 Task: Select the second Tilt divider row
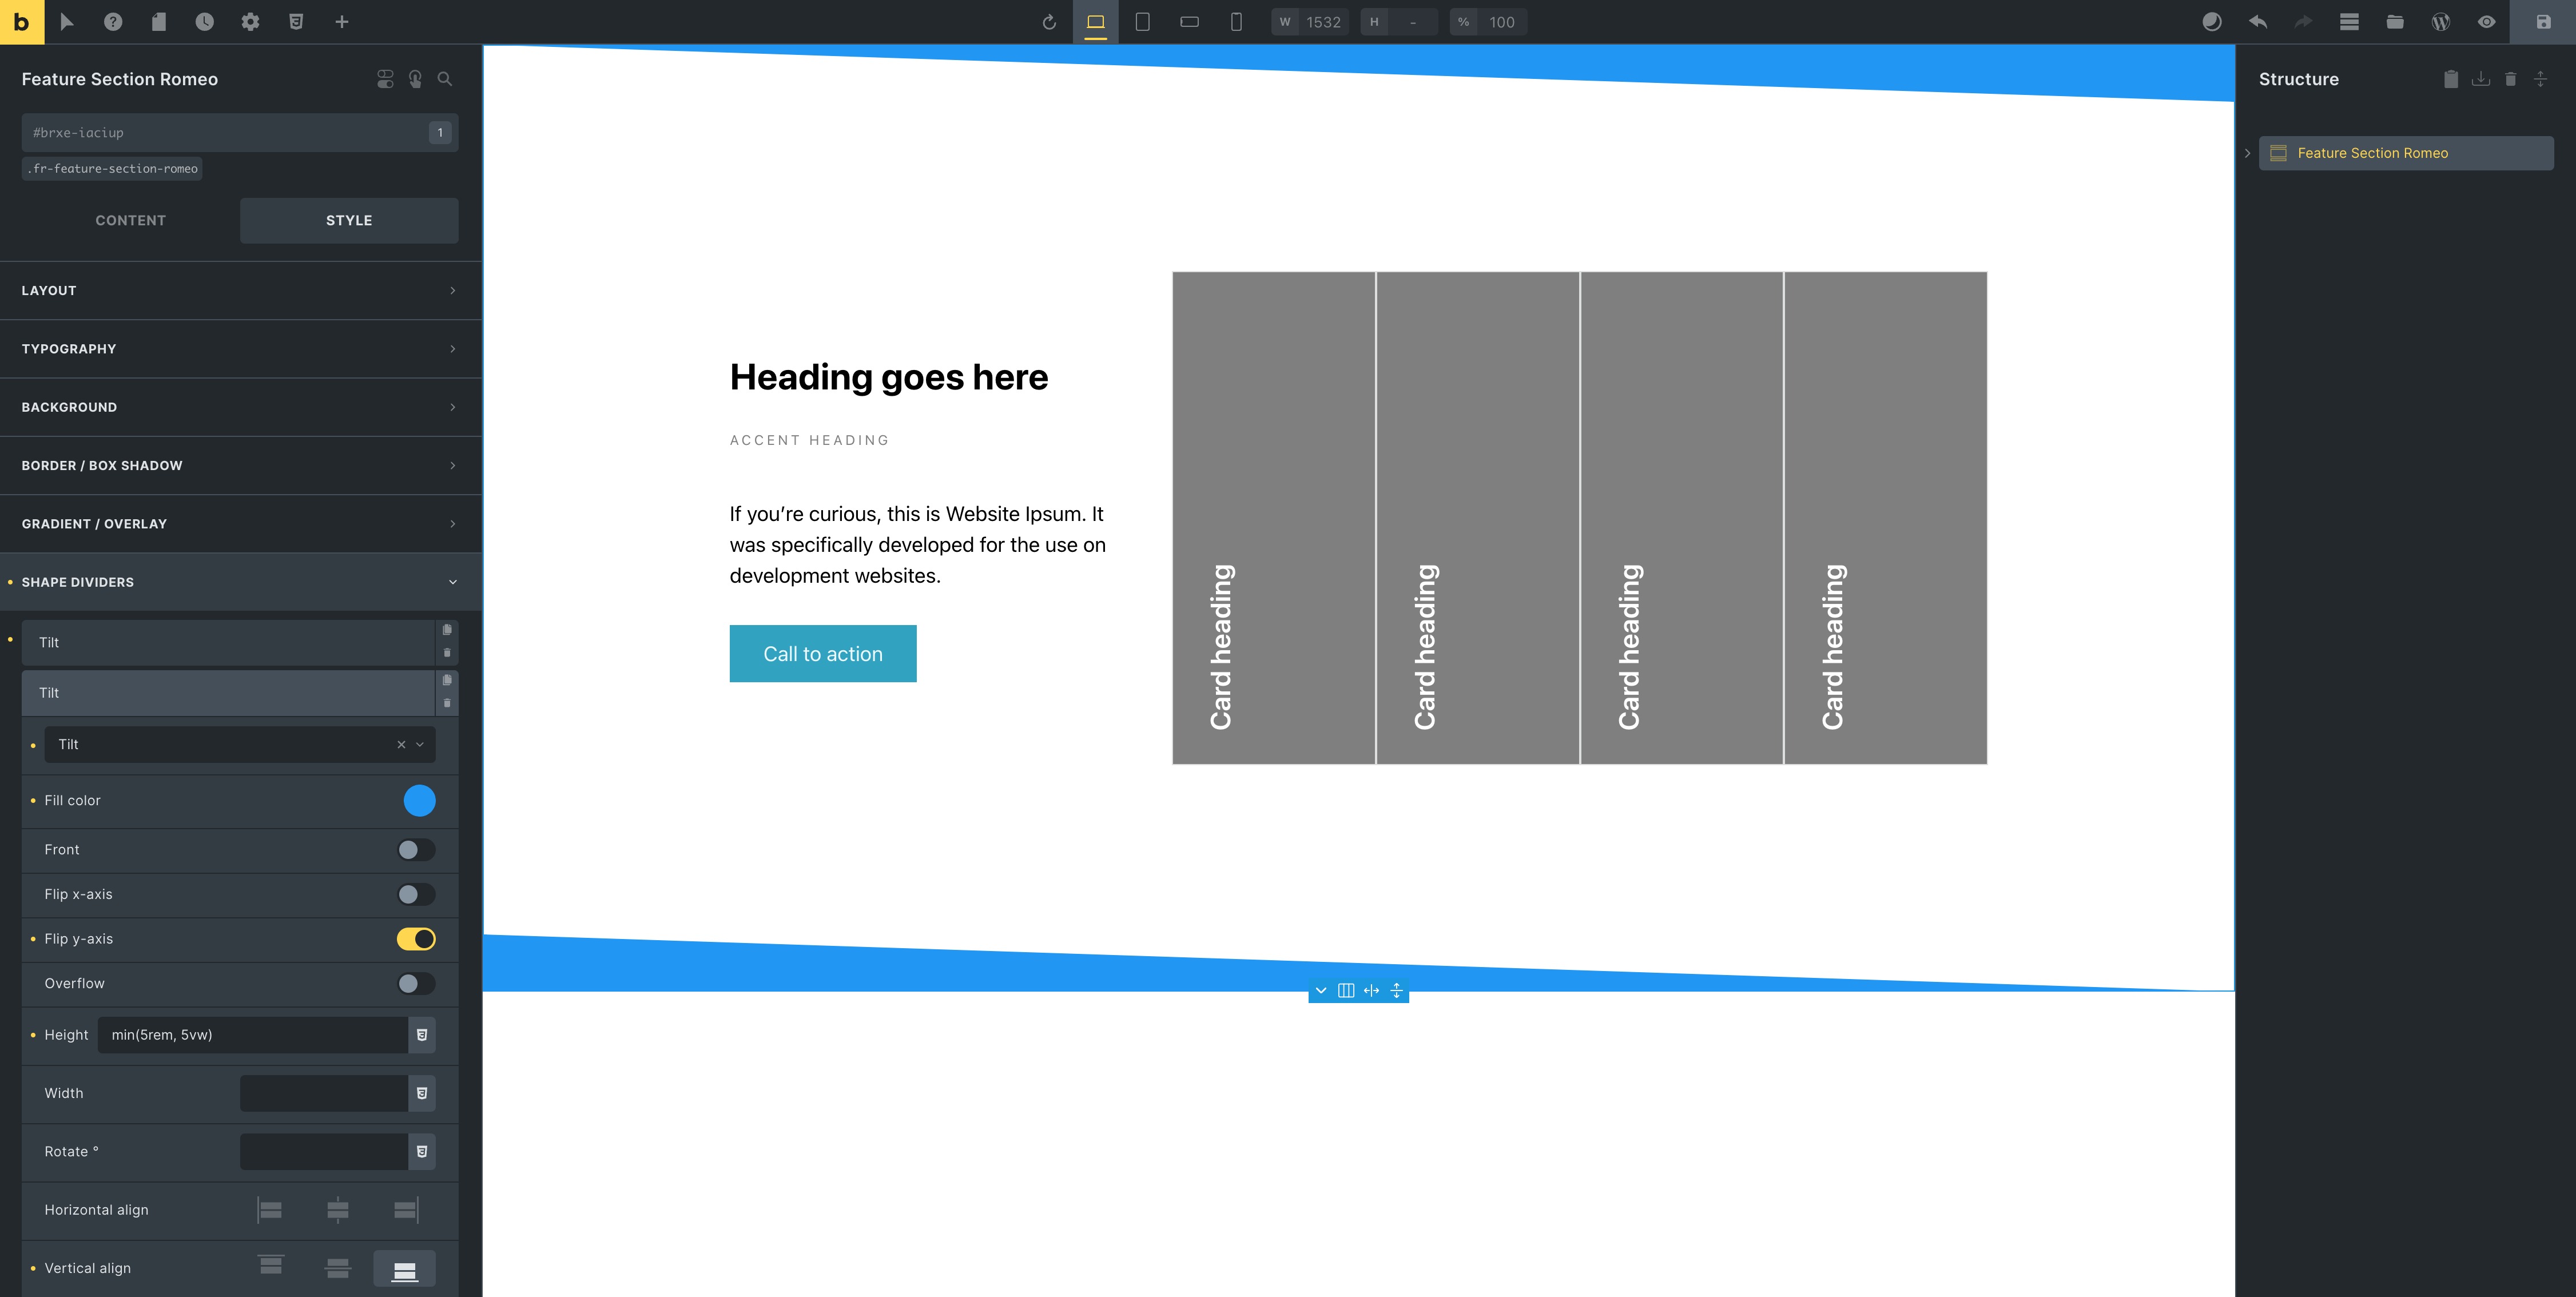[228, 693]
